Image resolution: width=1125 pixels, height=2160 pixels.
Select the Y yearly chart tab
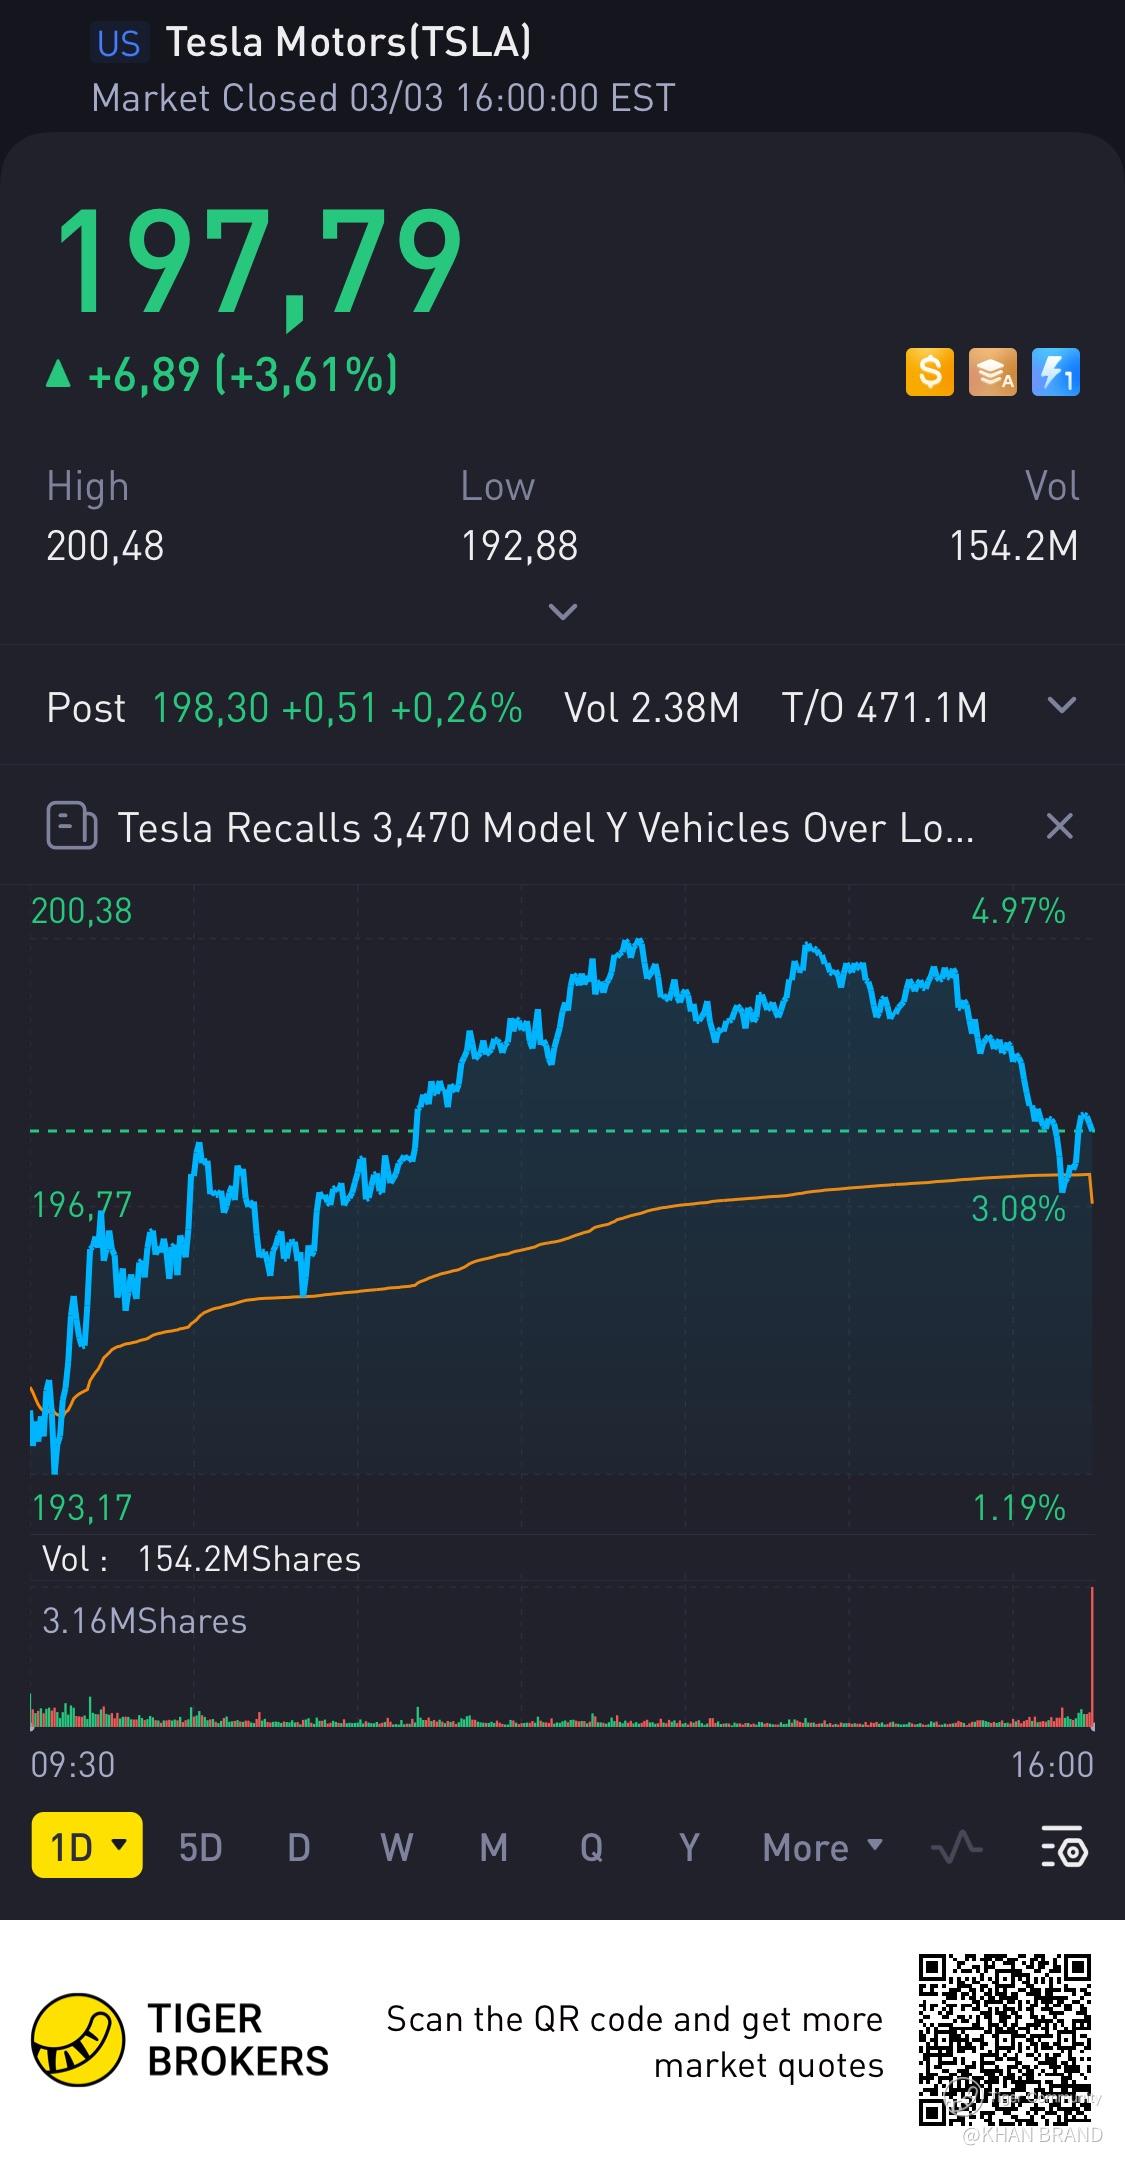tap(689, 1848)
